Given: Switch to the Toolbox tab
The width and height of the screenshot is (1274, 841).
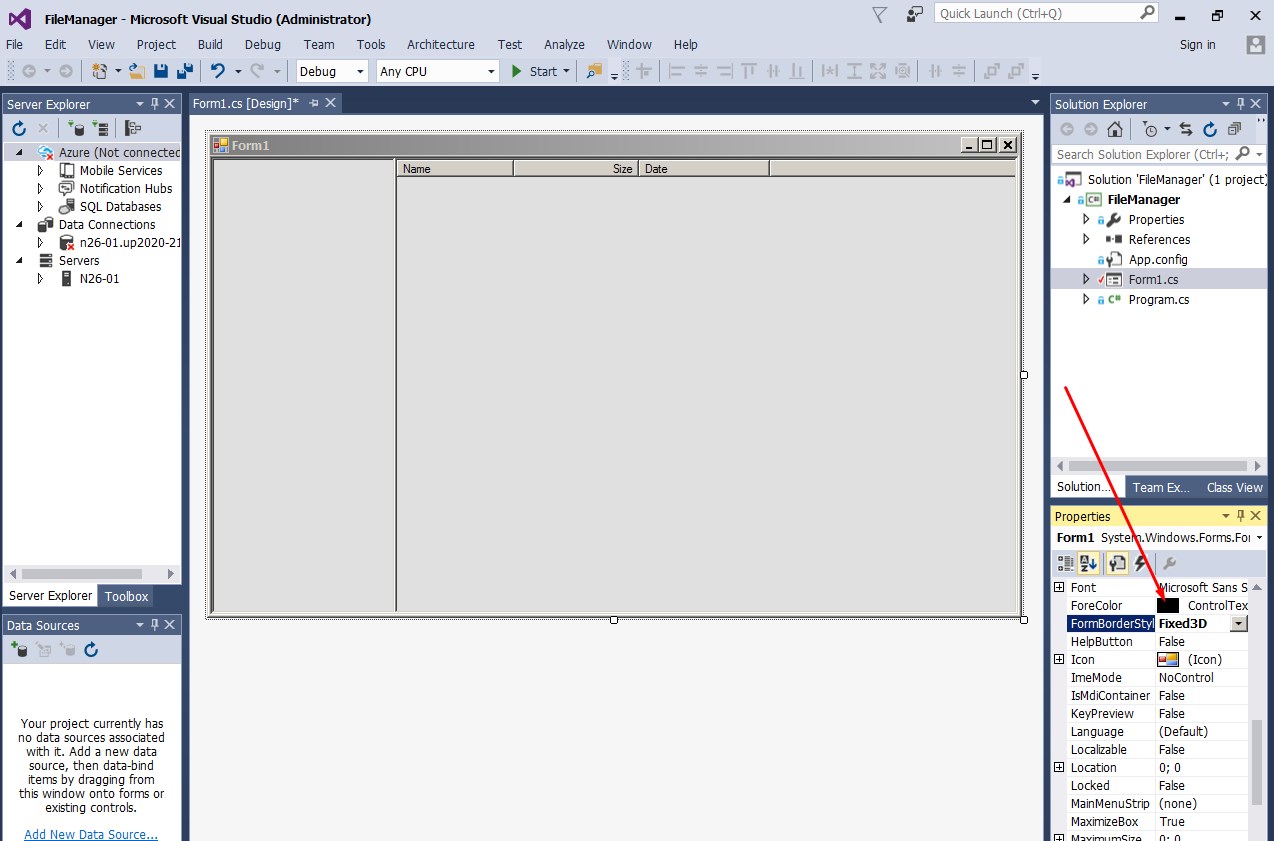Looking at the screenshot, I should point(126,596).
